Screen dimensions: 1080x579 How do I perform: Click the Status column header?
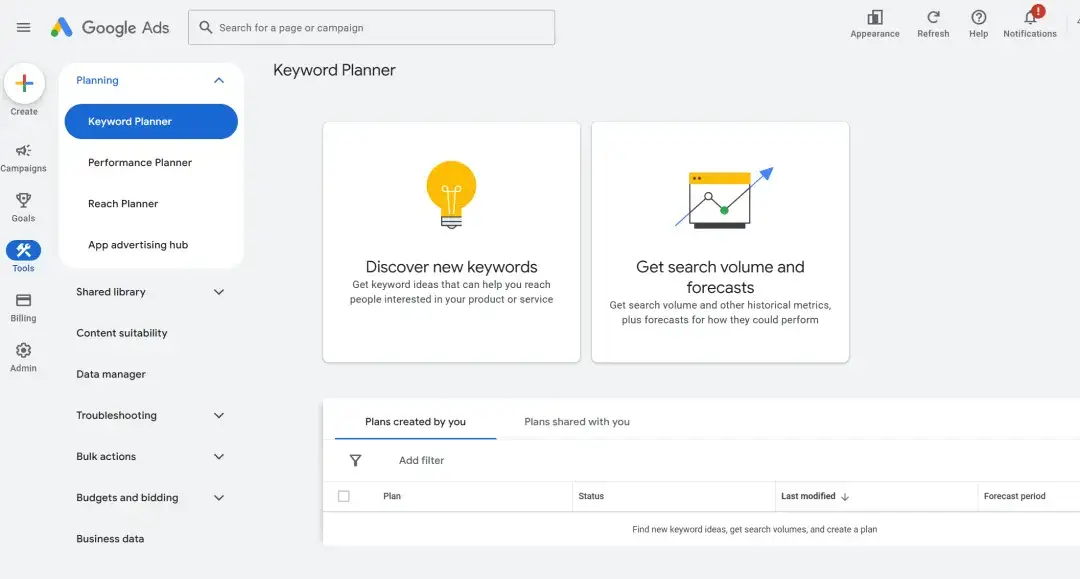point(591,496)
